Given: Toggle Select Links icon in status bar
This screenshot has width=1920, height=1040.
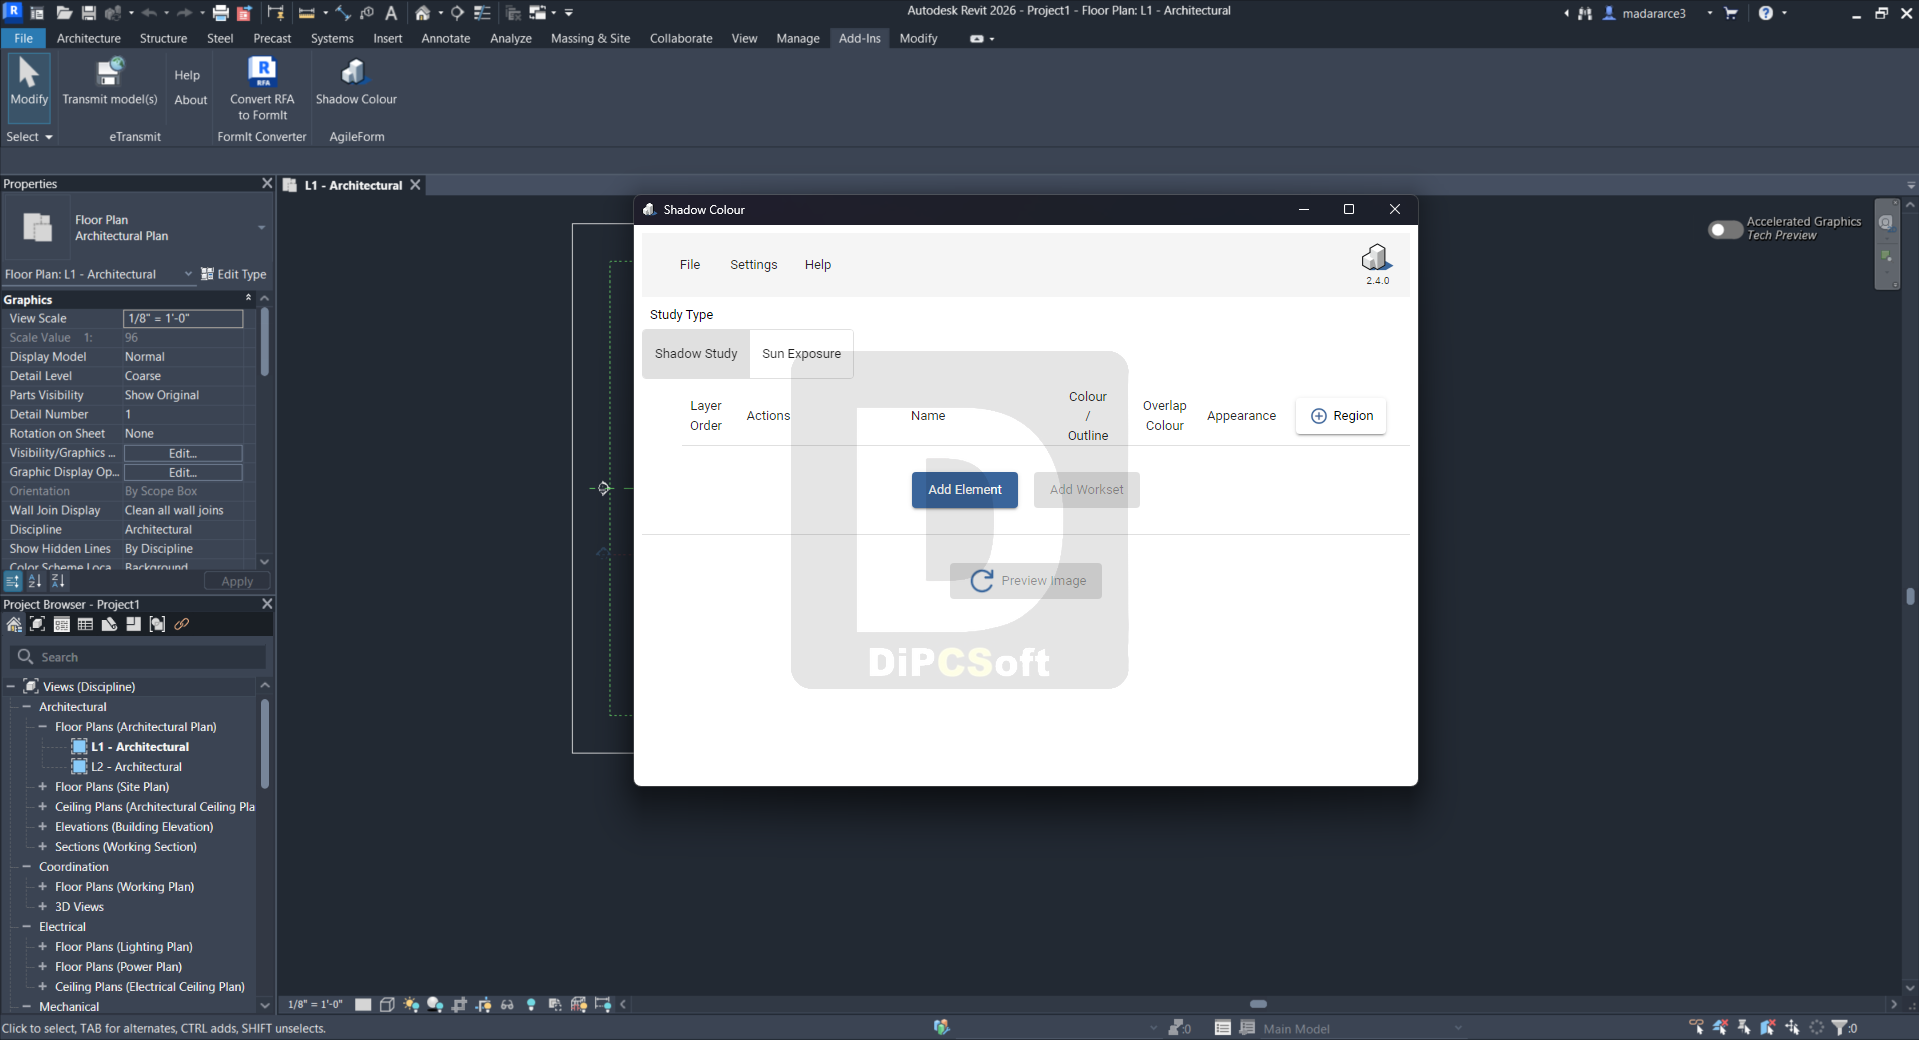Looking at the screenshot, I should pyautogui.click(x=1696, y=1027).
